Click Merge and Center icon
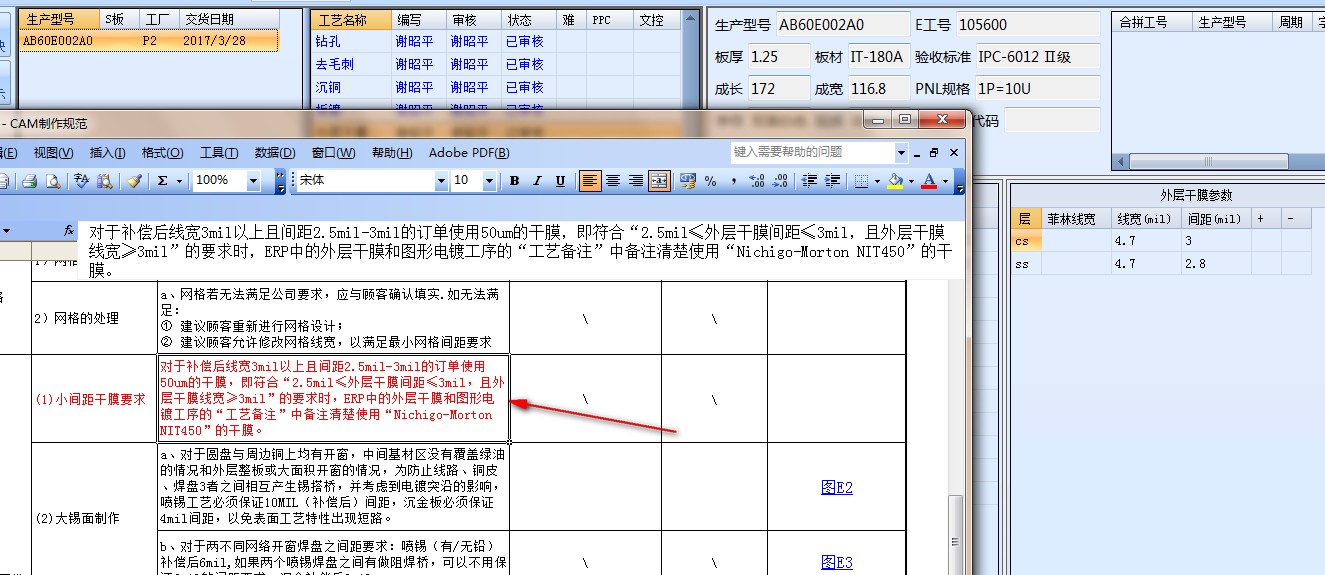 point(659,181)
